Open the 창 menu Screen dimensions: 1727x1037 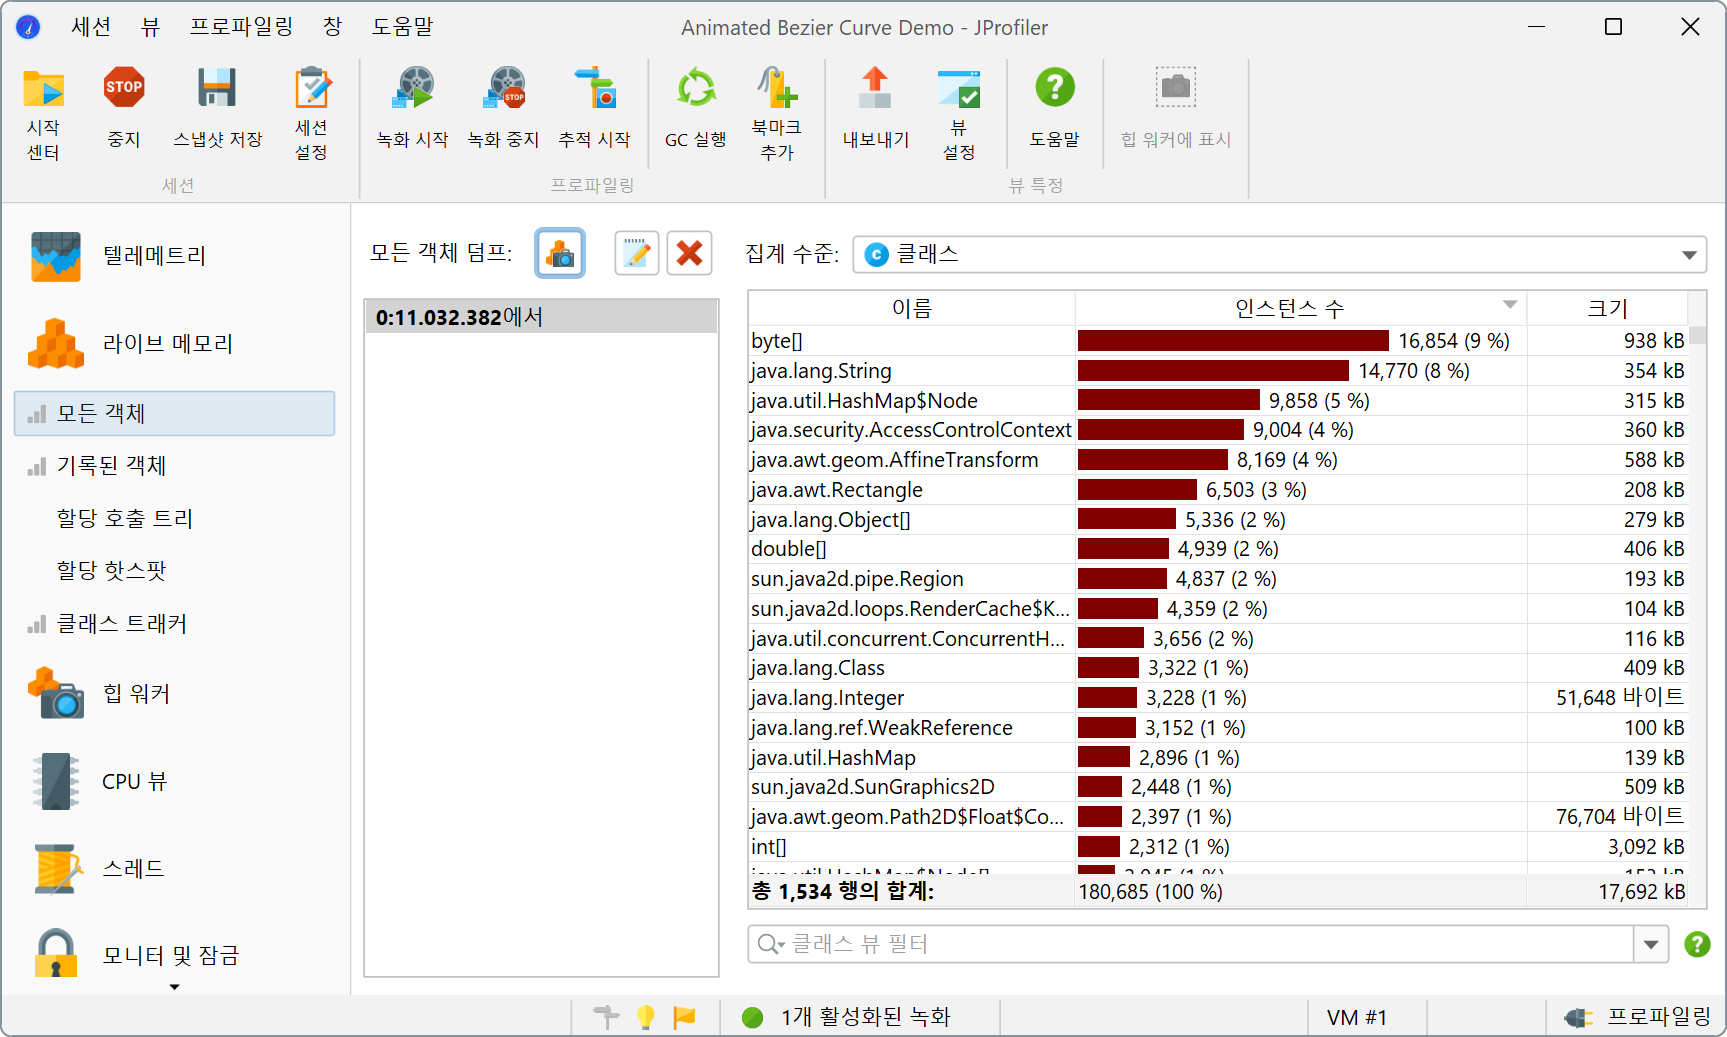coord(332,27)
